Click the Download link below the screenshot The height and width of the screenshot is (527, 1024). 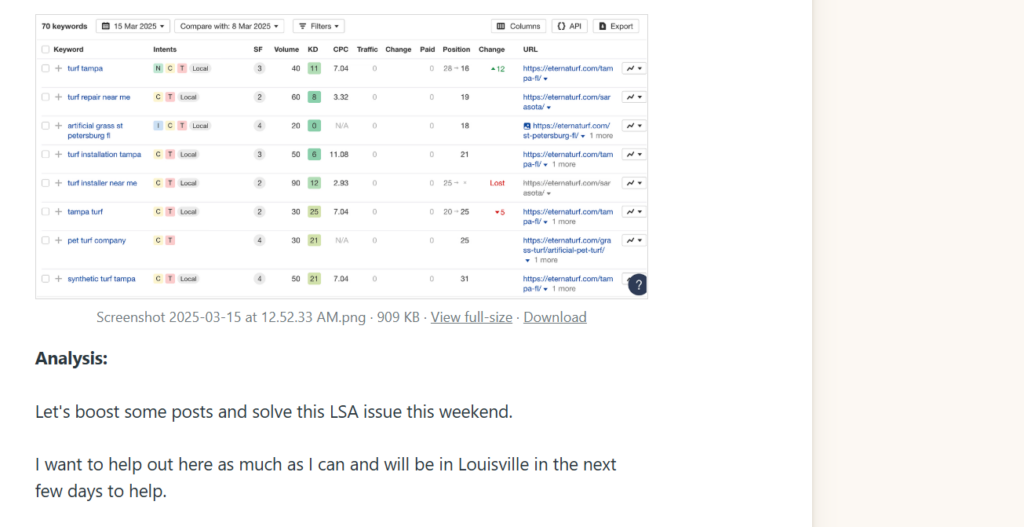tap(555, 317)
